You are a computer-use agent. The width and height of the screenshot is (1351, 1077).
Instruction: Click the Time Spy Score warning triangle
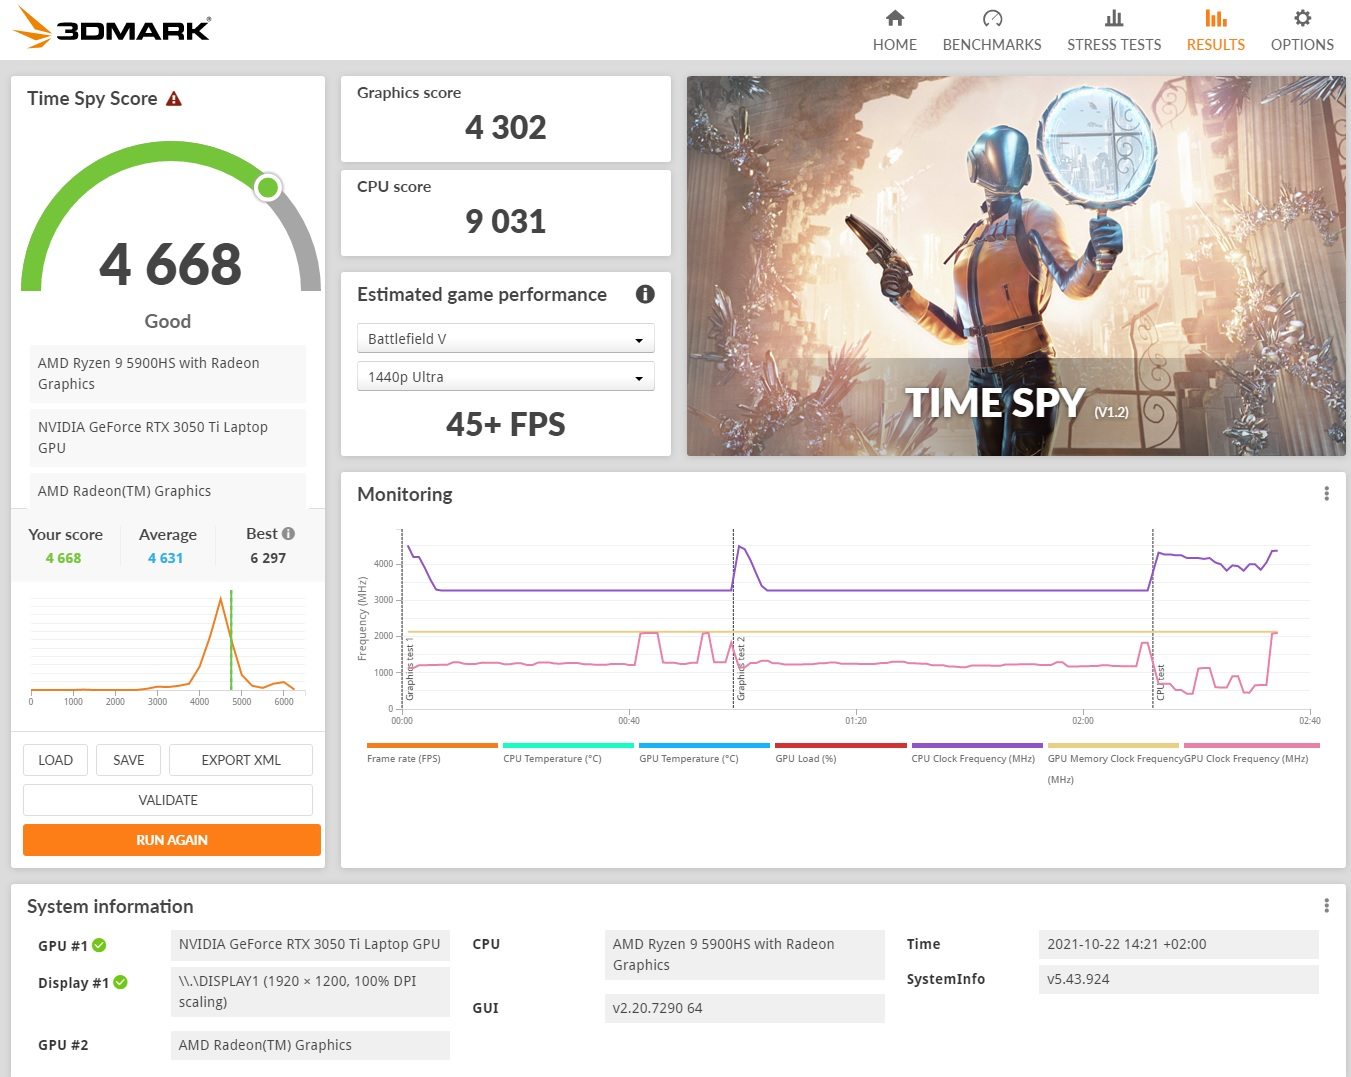tap(174, 99)
